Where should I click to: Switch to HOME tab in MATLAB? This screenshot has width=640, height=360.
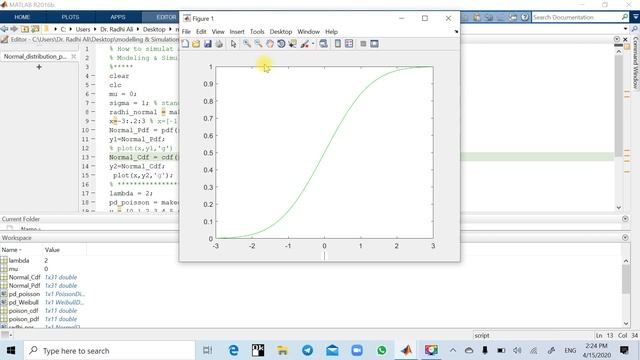tap(22, 17)
